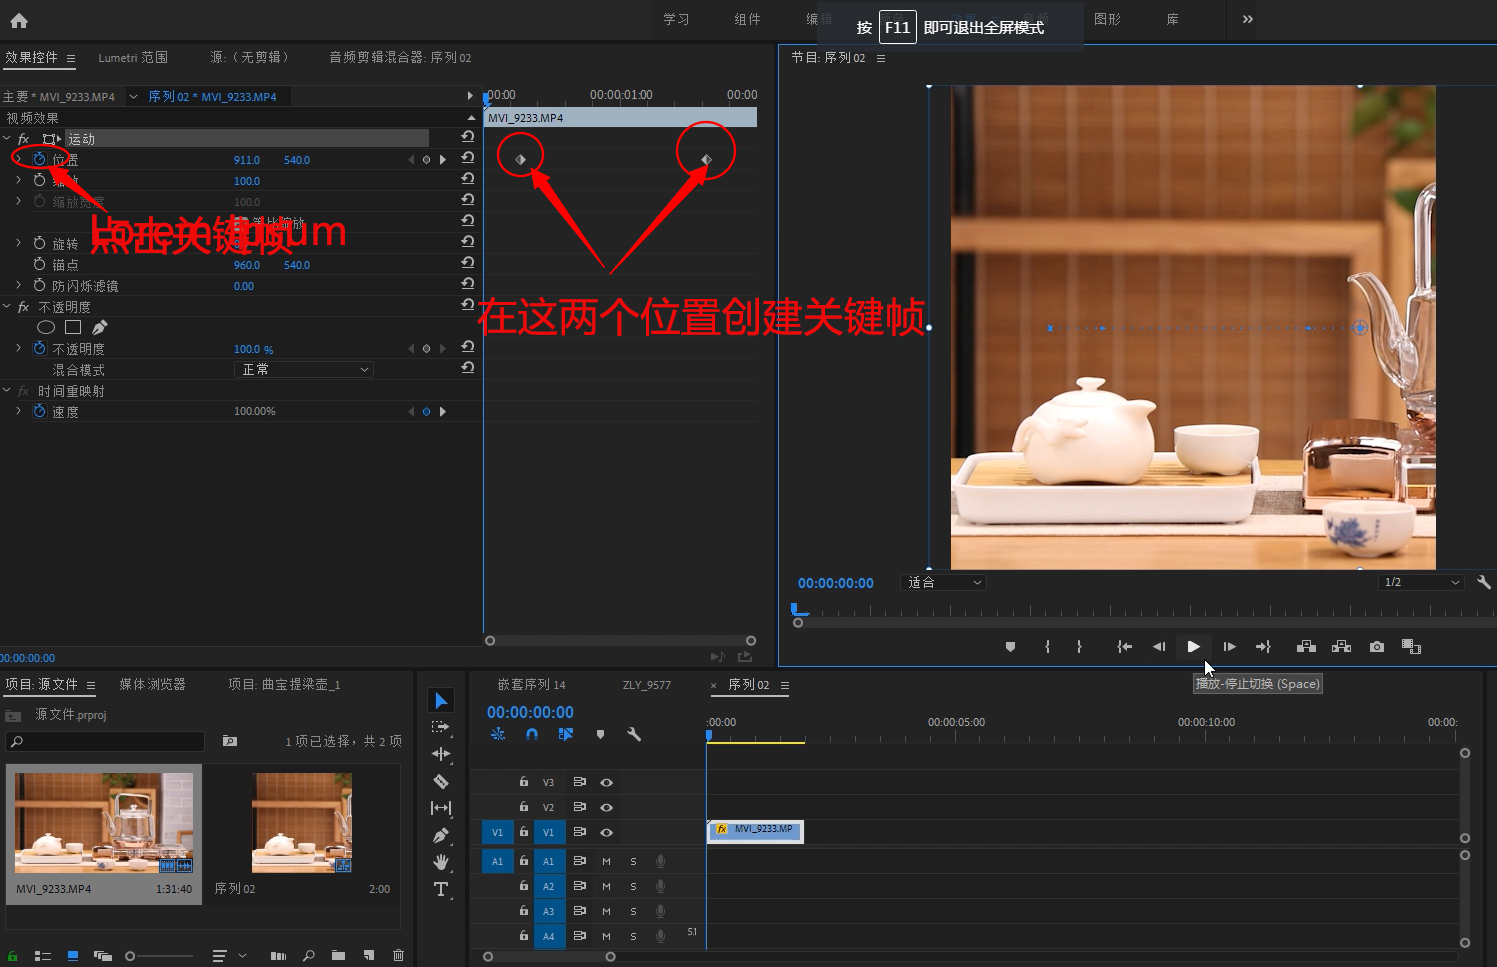The height and width of the screenshot is (967, 1497).
Task: Toggle V1 track output eye
Action: pyautogui.click(x=606, y=832)
